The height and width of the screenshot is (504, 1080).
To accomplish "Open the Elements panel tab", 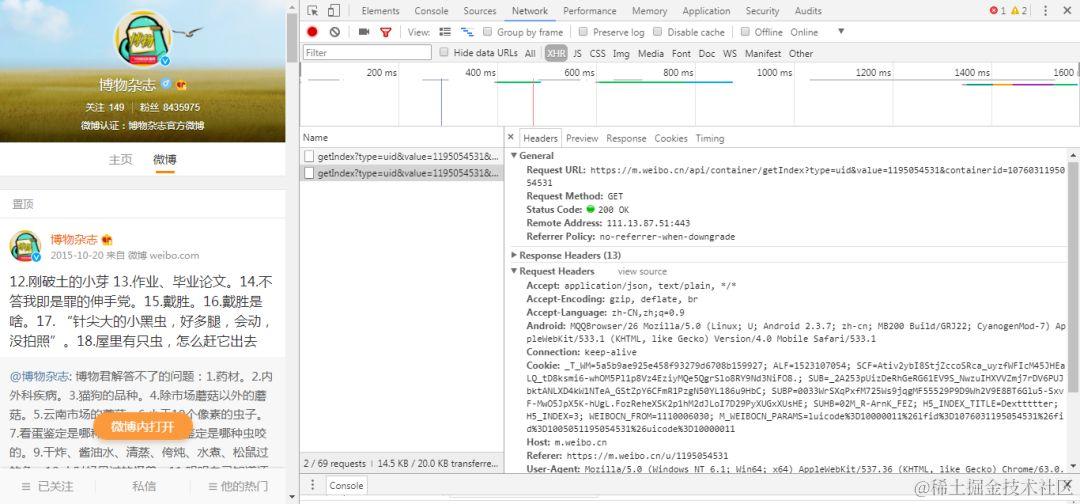I will click(380, 11).
